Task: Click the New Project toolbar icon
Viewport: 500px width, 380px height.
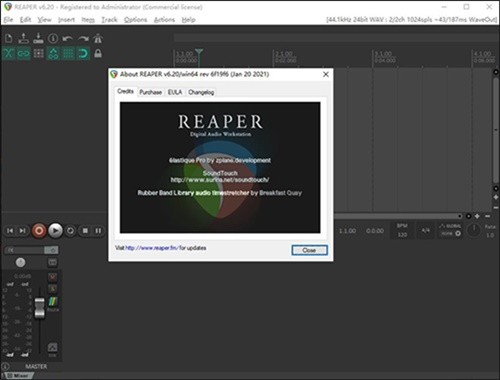Action: 9,38
